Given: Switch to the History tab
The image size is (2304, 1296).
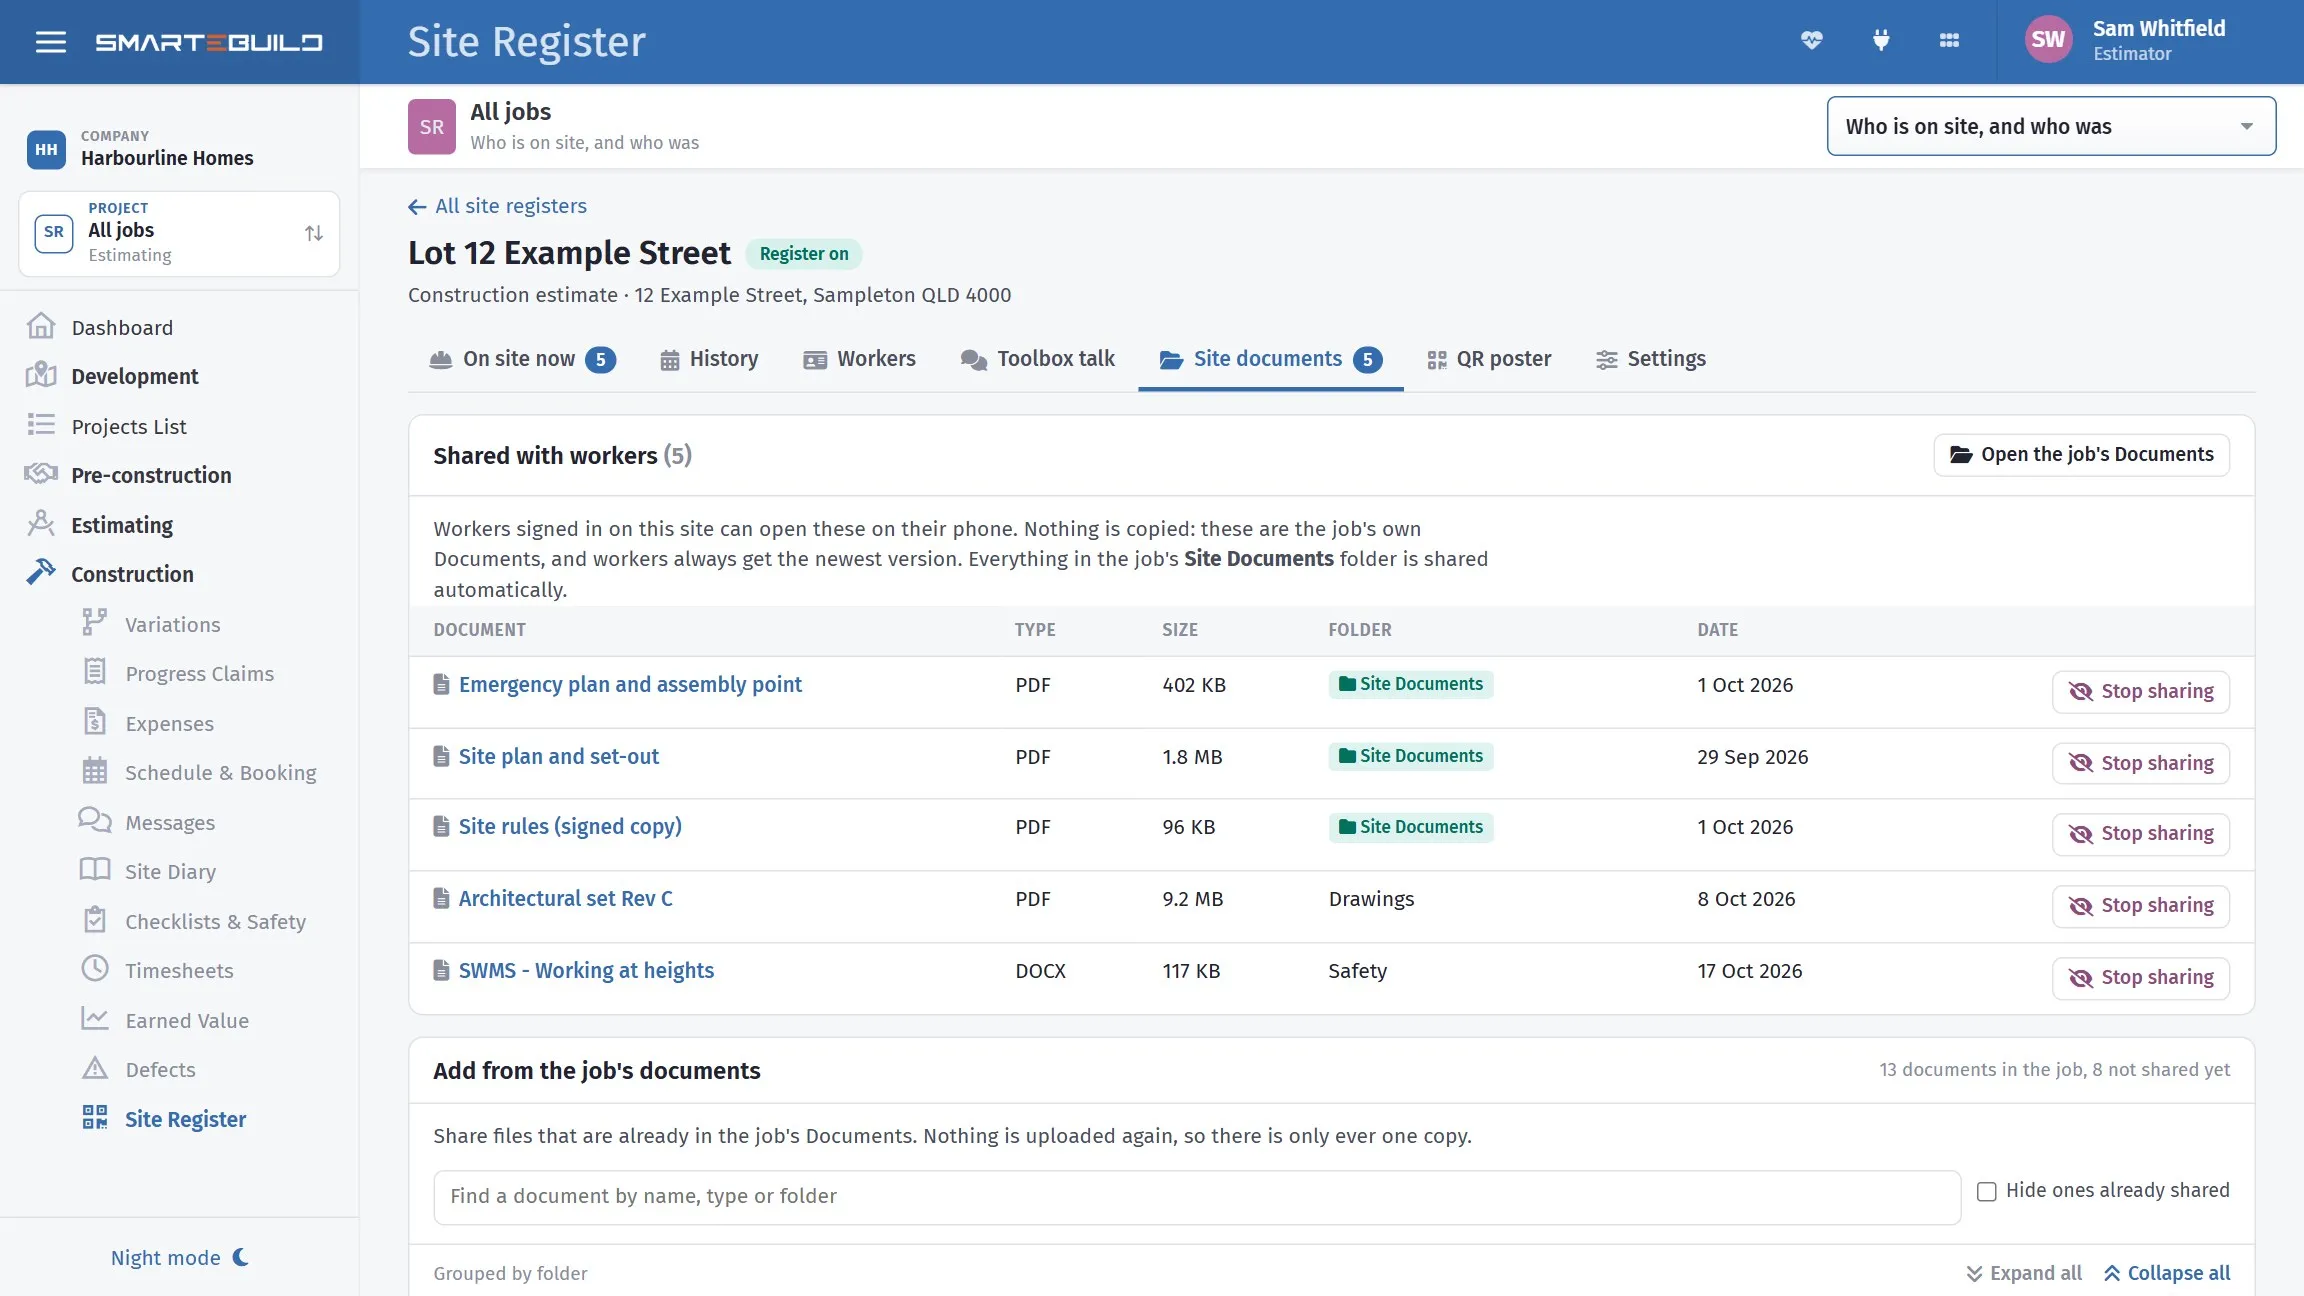Looking at the screenshot, I should [x=709, y=359].
